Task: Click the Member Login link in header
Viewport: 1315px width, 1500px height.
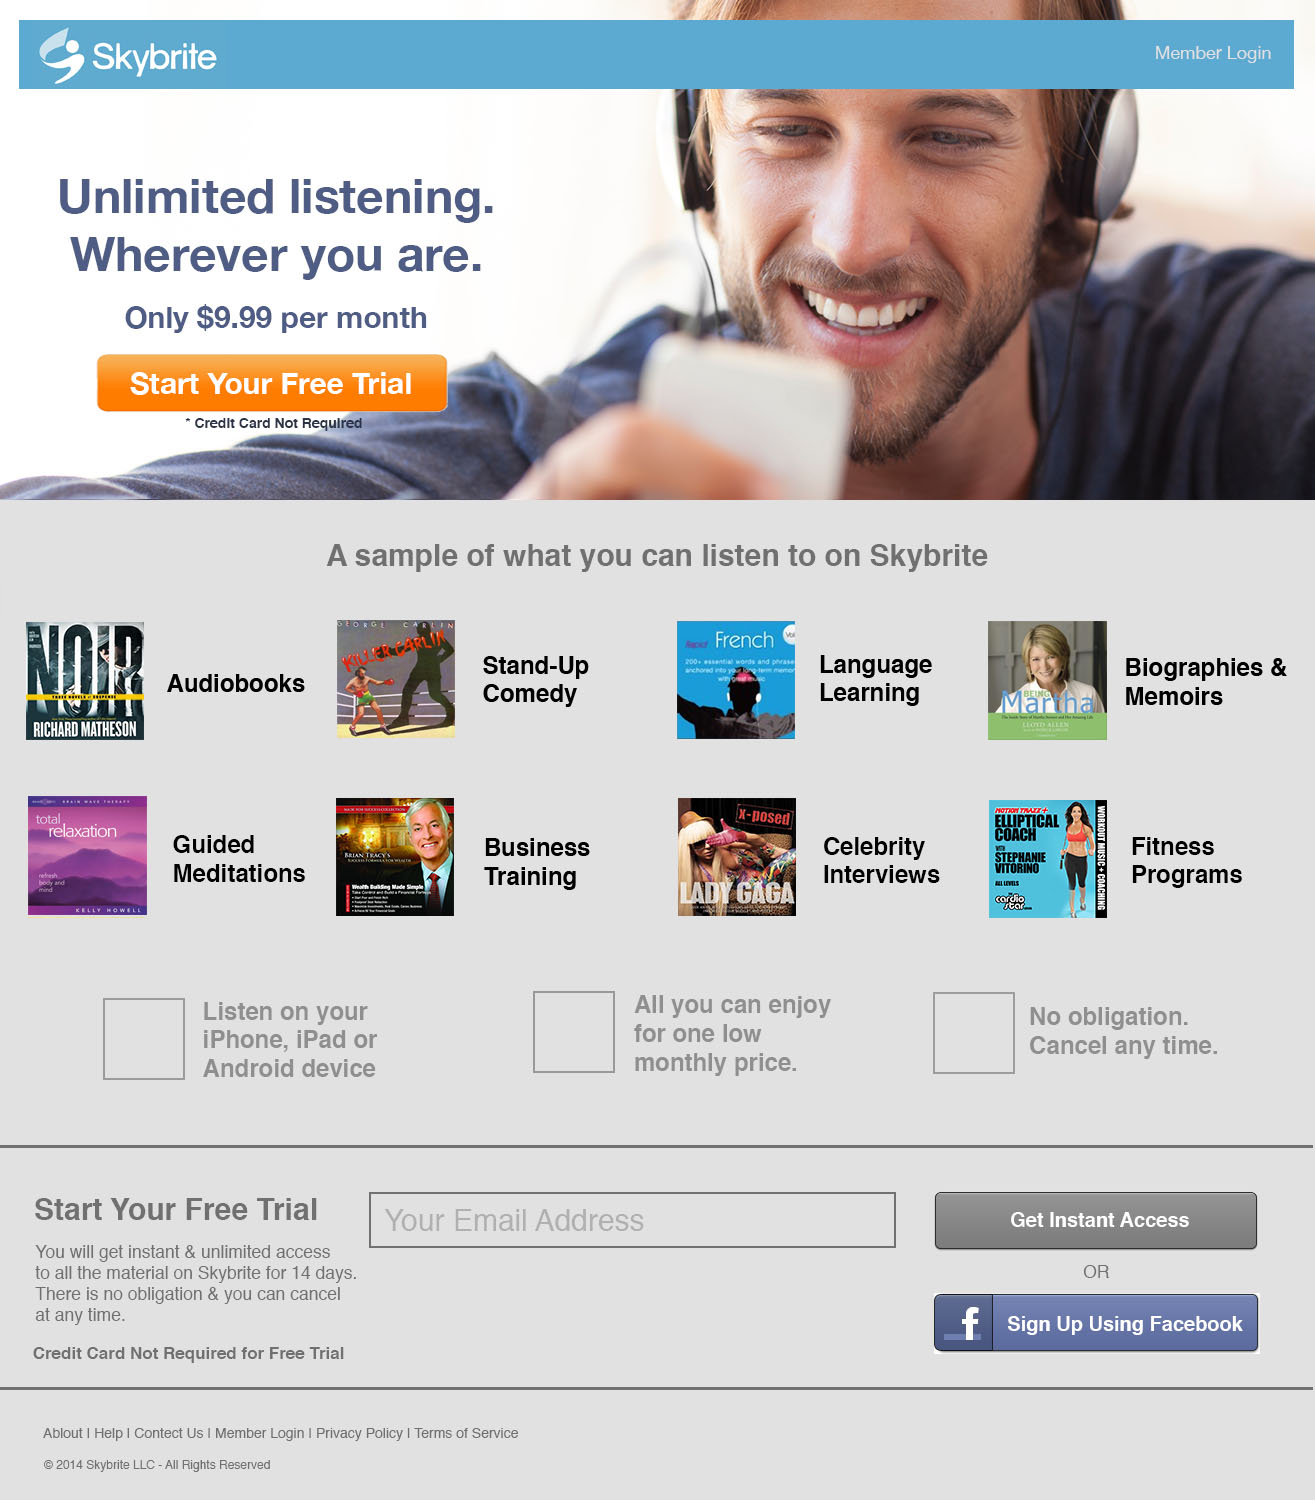Action: point(1213,53)
